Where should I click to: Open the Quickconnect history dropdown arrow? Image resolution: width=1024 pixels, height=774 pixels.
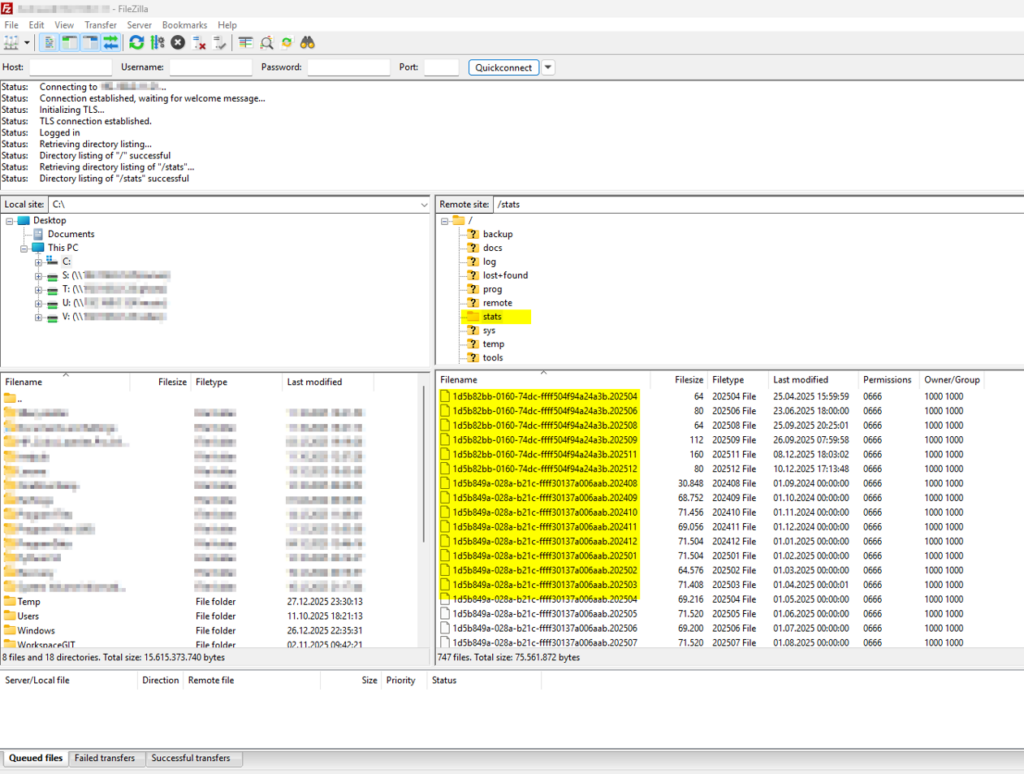coord(548,67)
